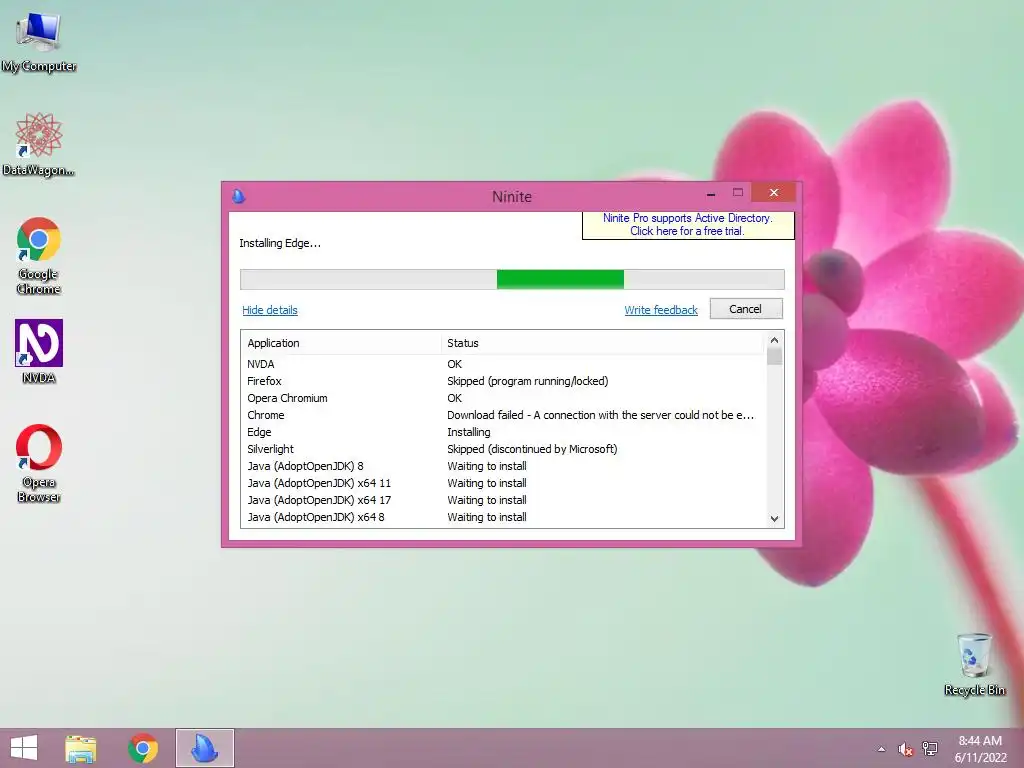1024x768 pixels.
Task: Click the Status column header
Action: click(x=602, y=343)
